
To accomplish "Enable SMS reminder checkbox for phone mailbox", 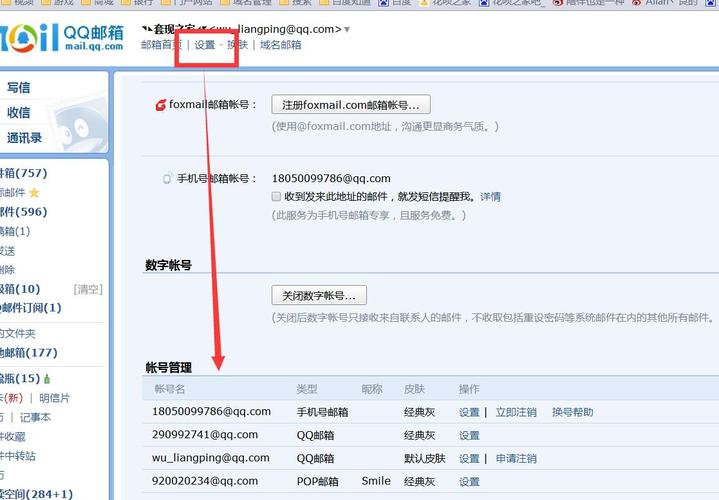I will point(276,197).
